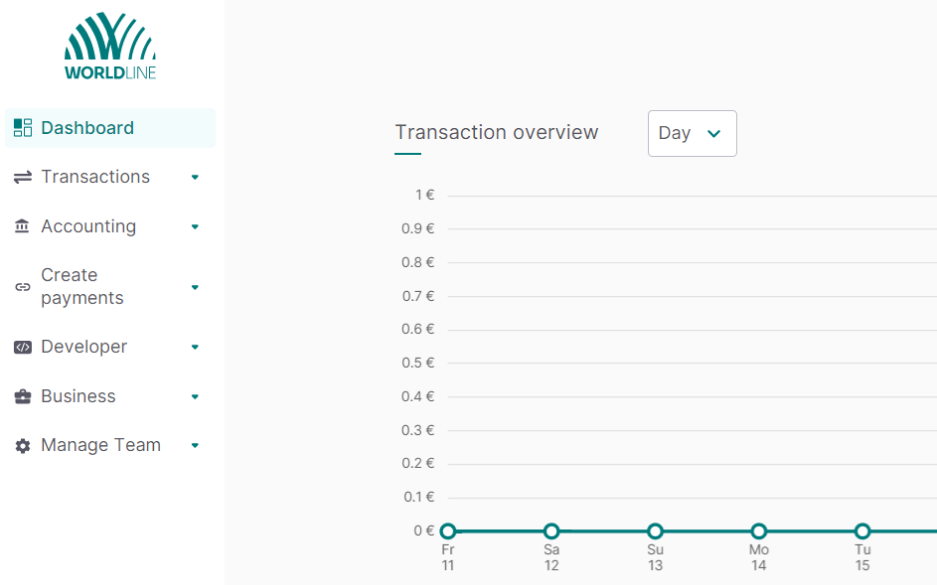The image size is (937, 585).
Task: Expand the Developer submenu arrow
Action: pos(195,347)
